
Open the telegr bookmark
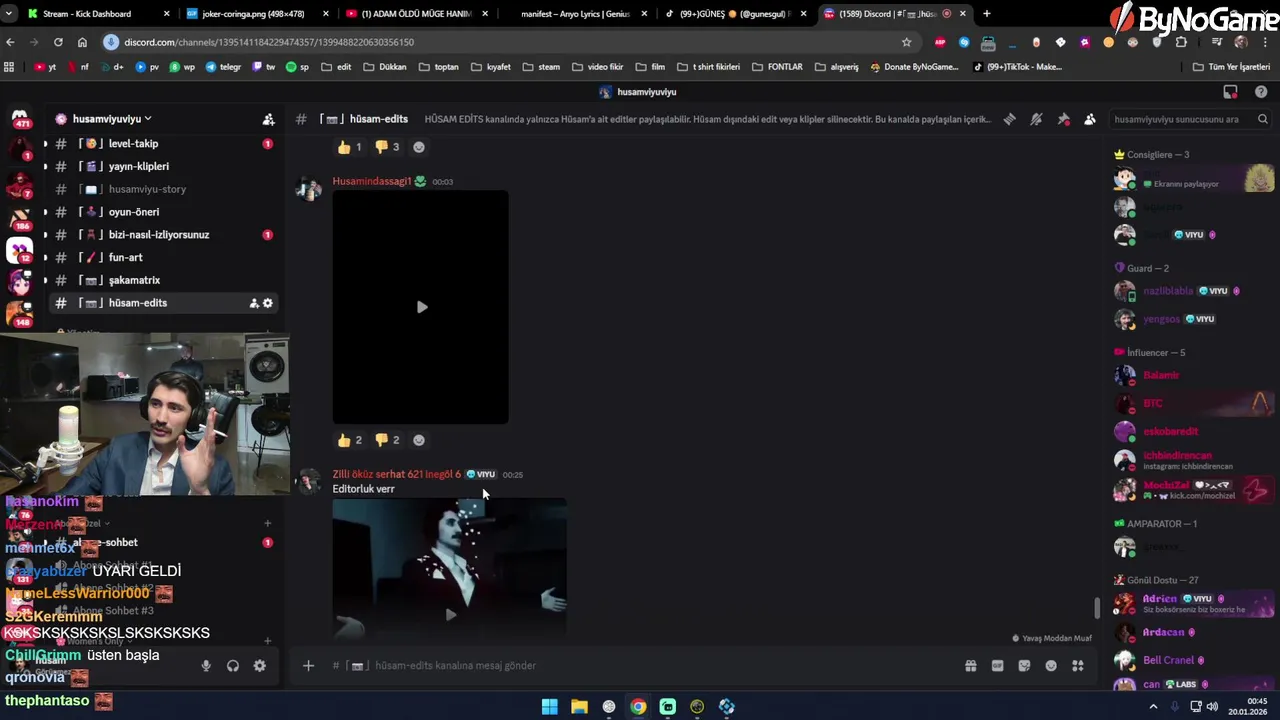point(223,67)
